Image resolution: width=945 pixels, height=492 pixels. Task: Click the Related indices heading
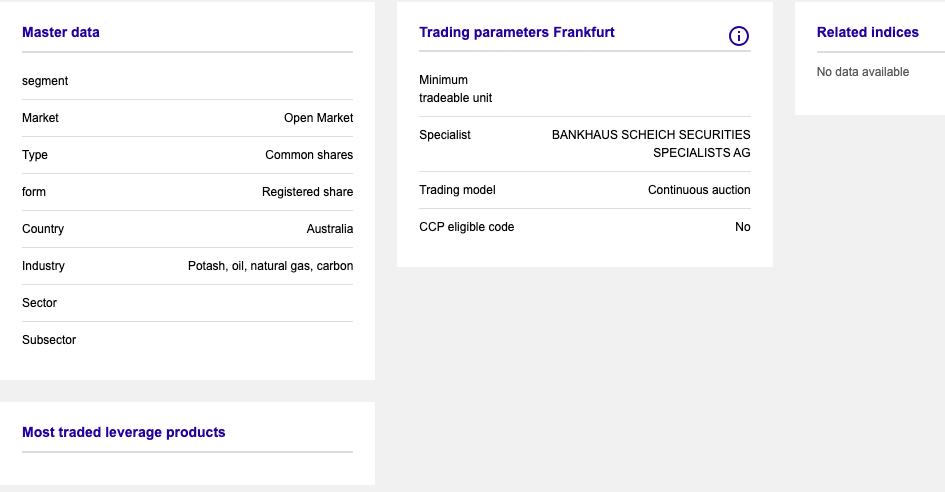click(x=867, y=32)
